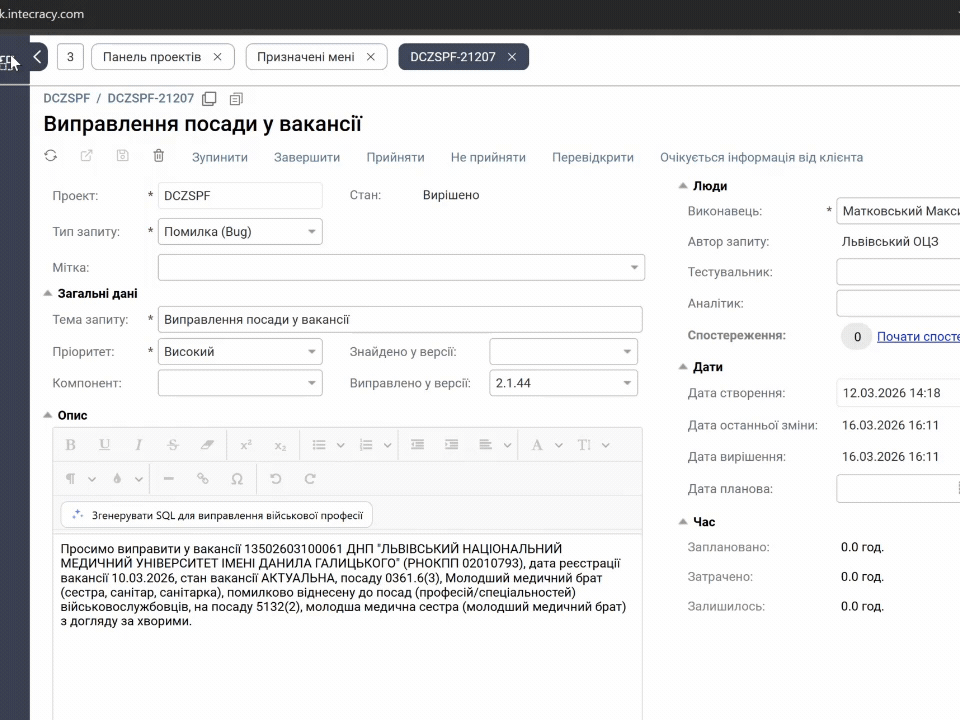
Task: Click the text alignment icon
Action: point(486,445)
